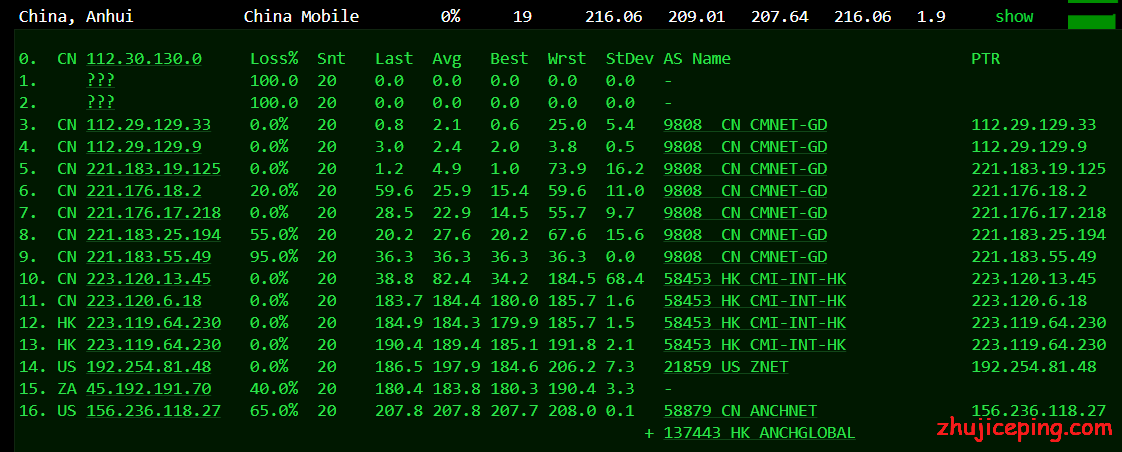Click the 206.2 worst value on hop 14
Viewport: 1122px width, 452px height.
pos(572,367)
